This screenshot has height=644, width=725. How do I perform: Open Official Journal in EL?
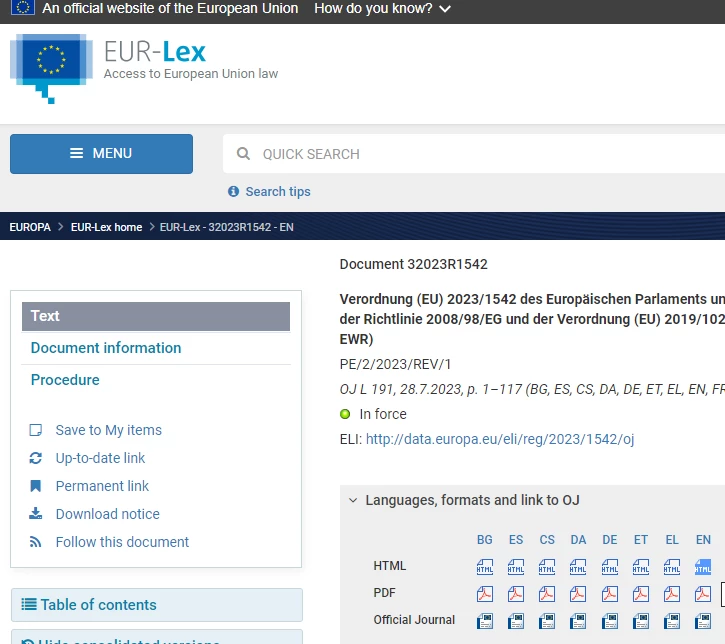point(672,621)
